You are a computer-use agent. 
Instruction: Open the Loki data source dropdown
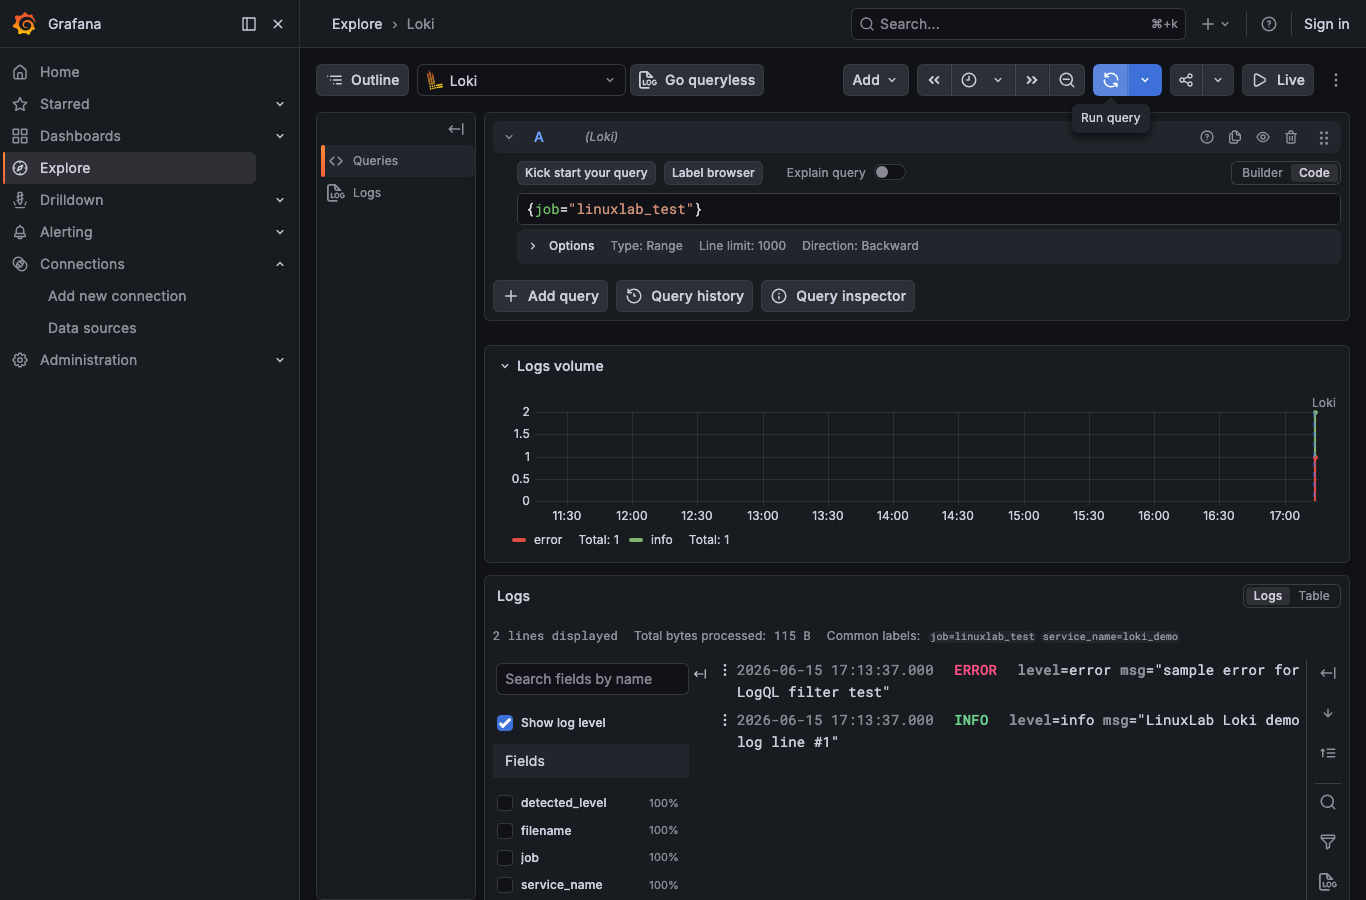[x=521, y=80]
